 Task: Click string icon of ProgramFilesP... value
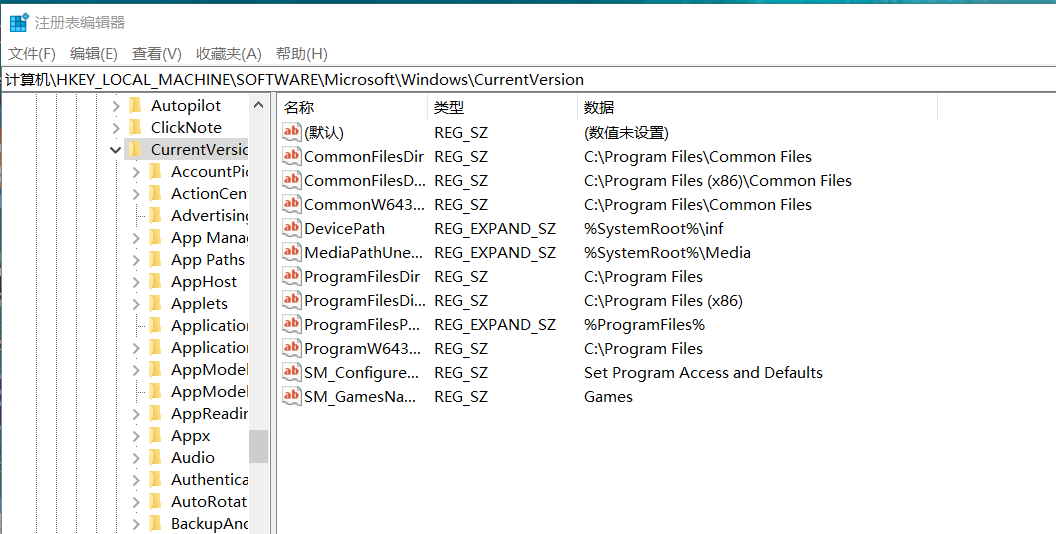pyautogui.click(x=292, y=325)
